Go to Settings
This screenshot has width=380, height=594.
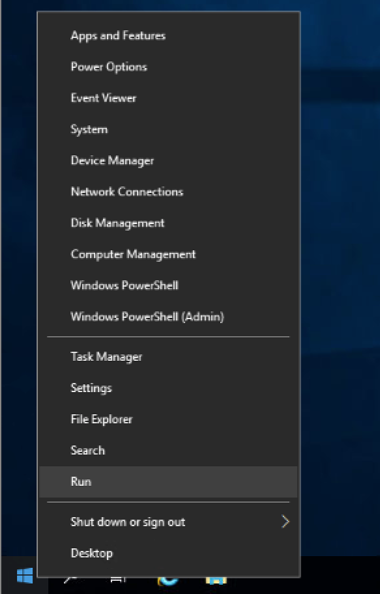pyautogui.click(x=168, y=388)
